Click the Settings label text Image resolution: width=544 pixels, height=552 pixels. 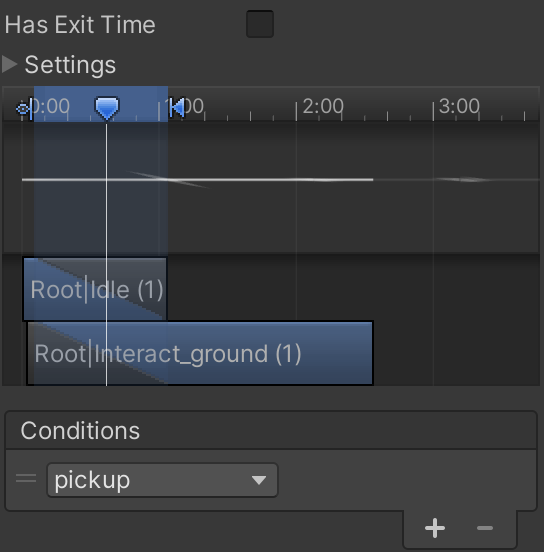(70, 65)
